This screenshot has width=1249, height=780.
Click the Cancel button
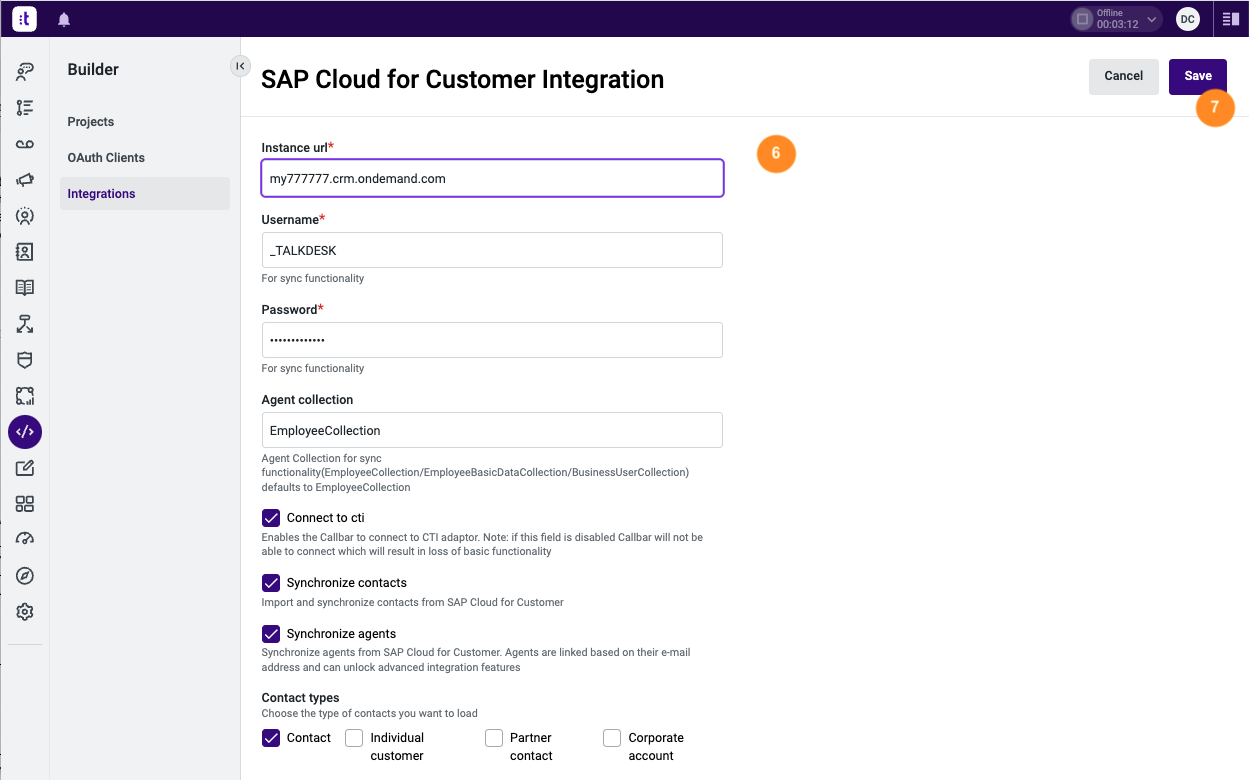tap(1124, 77)
